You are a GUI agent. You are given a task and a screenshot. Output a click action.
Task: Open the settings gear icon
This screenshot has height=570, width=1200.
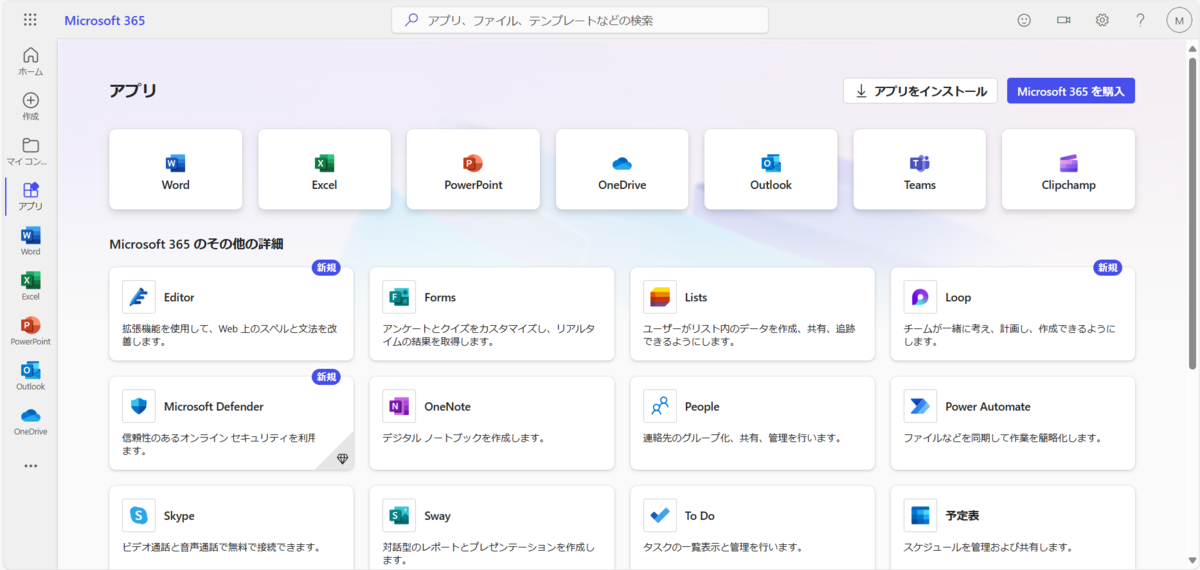pos(1102,20)
